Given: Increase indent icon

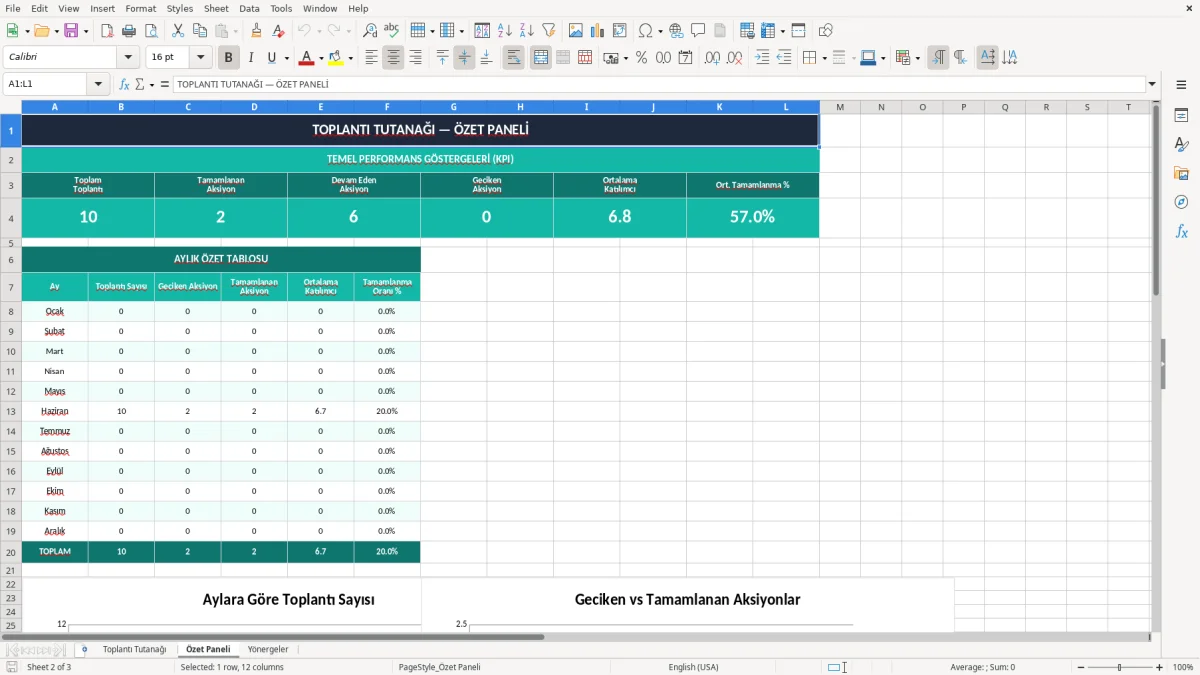Looking at the screenshot, I should click(x=762, y=58).
